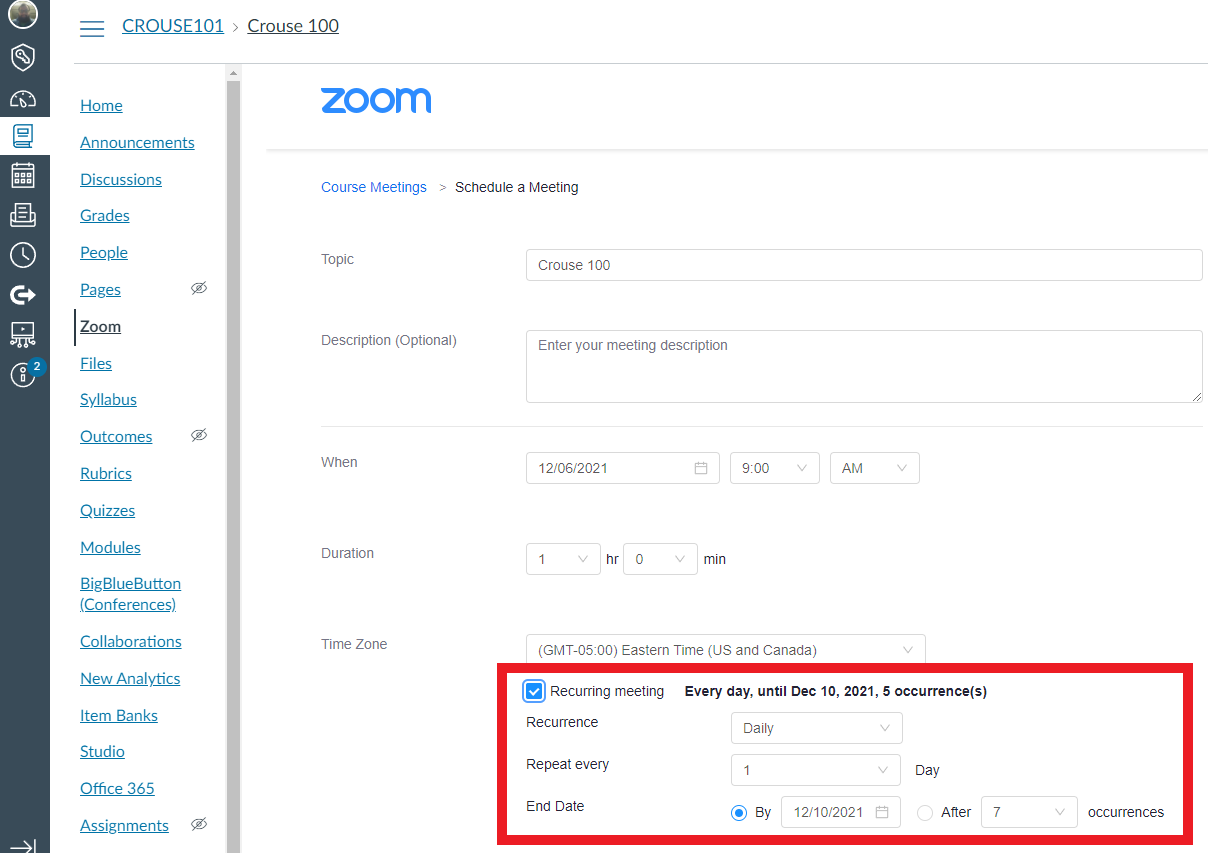This screenshot has width=1208, height=853.
Task: Open the Courses book icon
Action: pyautogui.click(x=23, y=135)
